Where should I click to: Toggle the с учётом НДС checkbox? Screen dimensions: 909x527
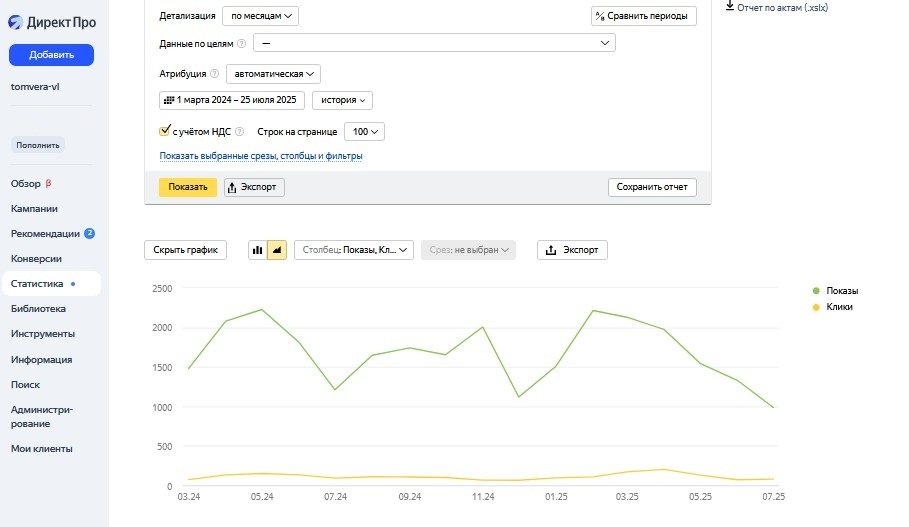pos(166,131)
